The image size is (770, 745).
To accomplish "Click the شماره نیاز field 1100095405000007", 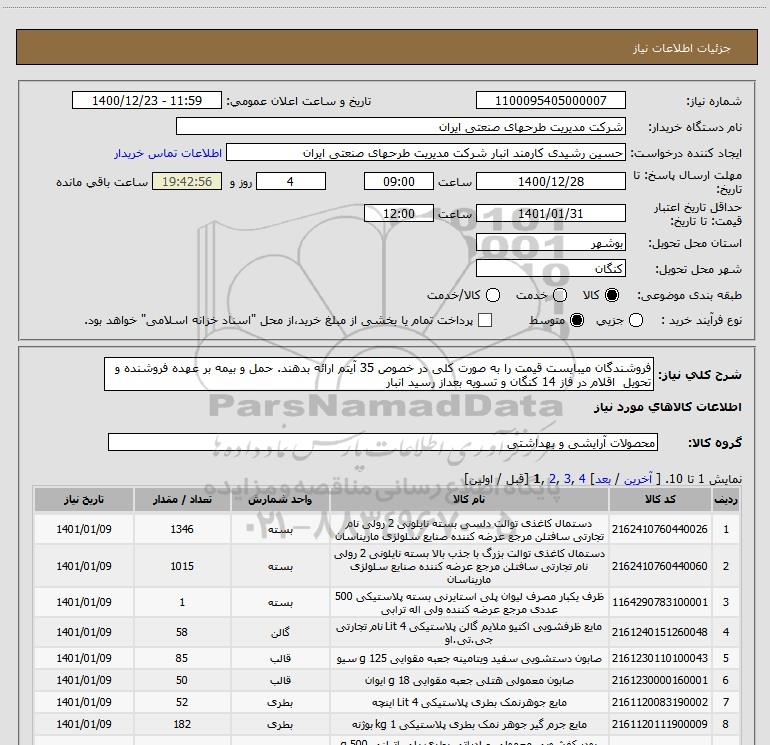I will (550, 100).
